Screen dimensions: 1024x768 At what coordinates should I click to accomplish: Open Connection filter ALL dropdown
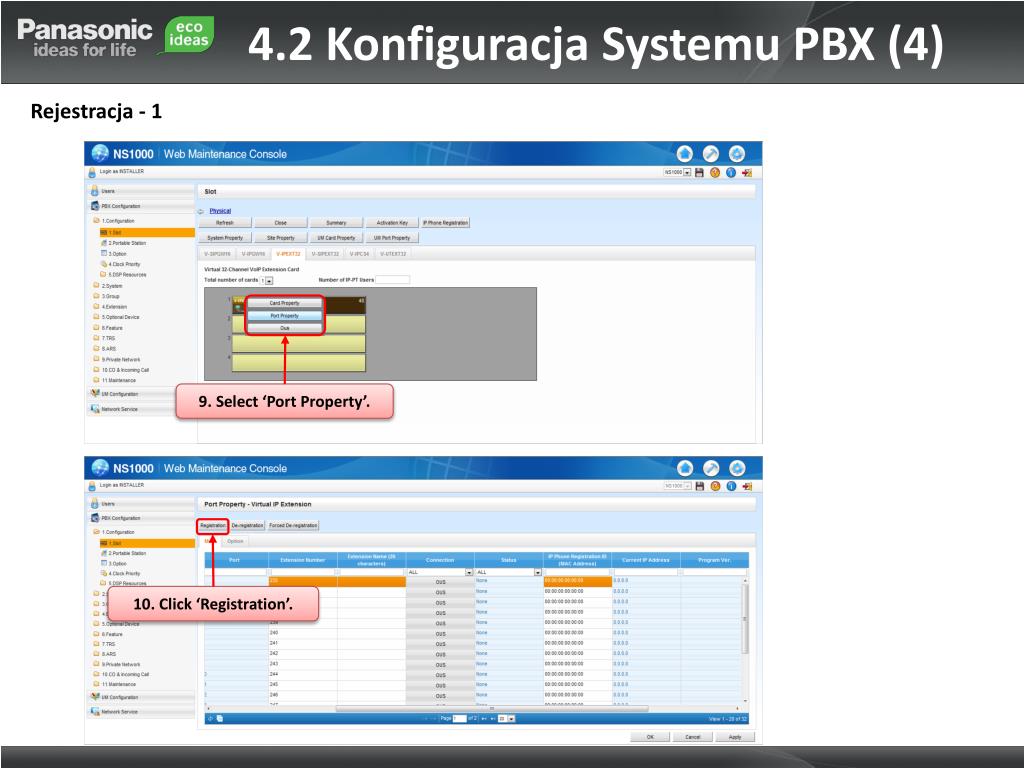pyautogui.click(x=469, y=572)
